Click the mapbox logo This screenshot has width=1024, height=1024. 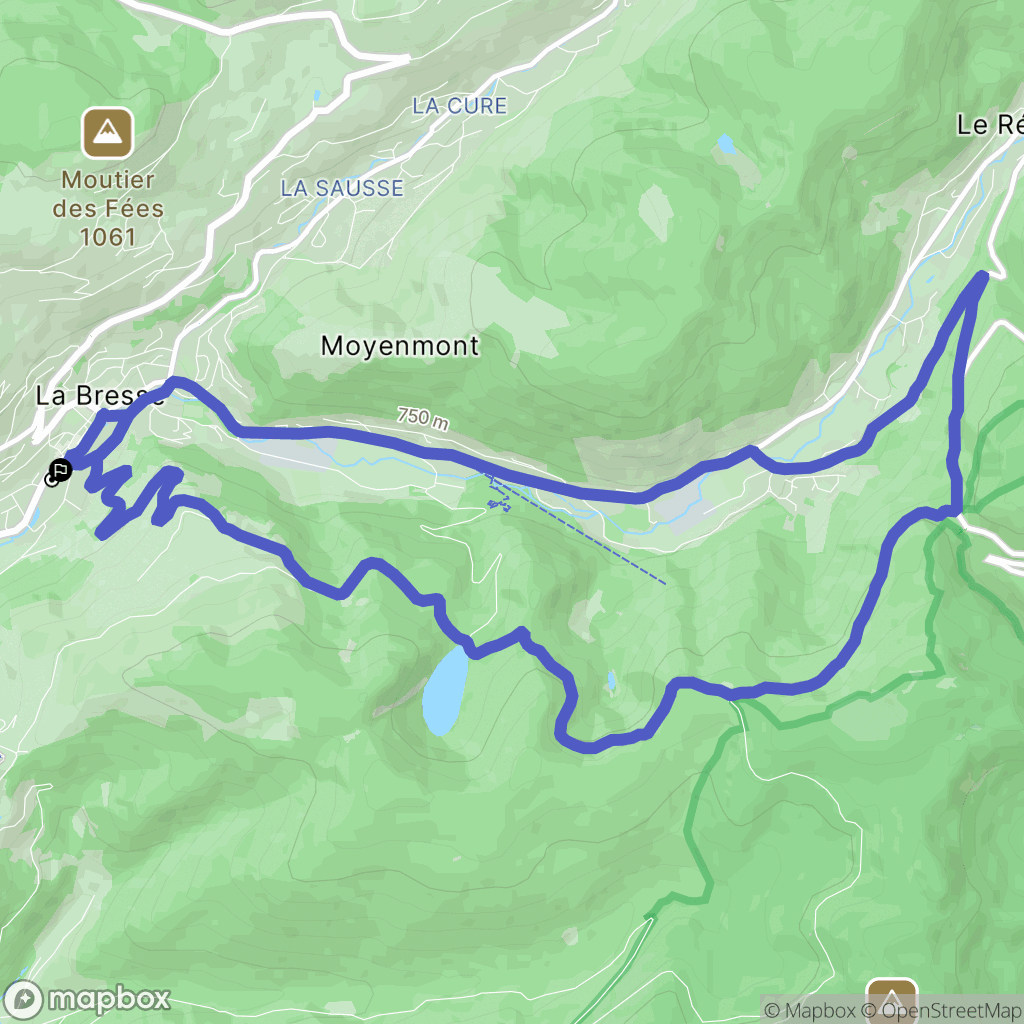[86, 999]
